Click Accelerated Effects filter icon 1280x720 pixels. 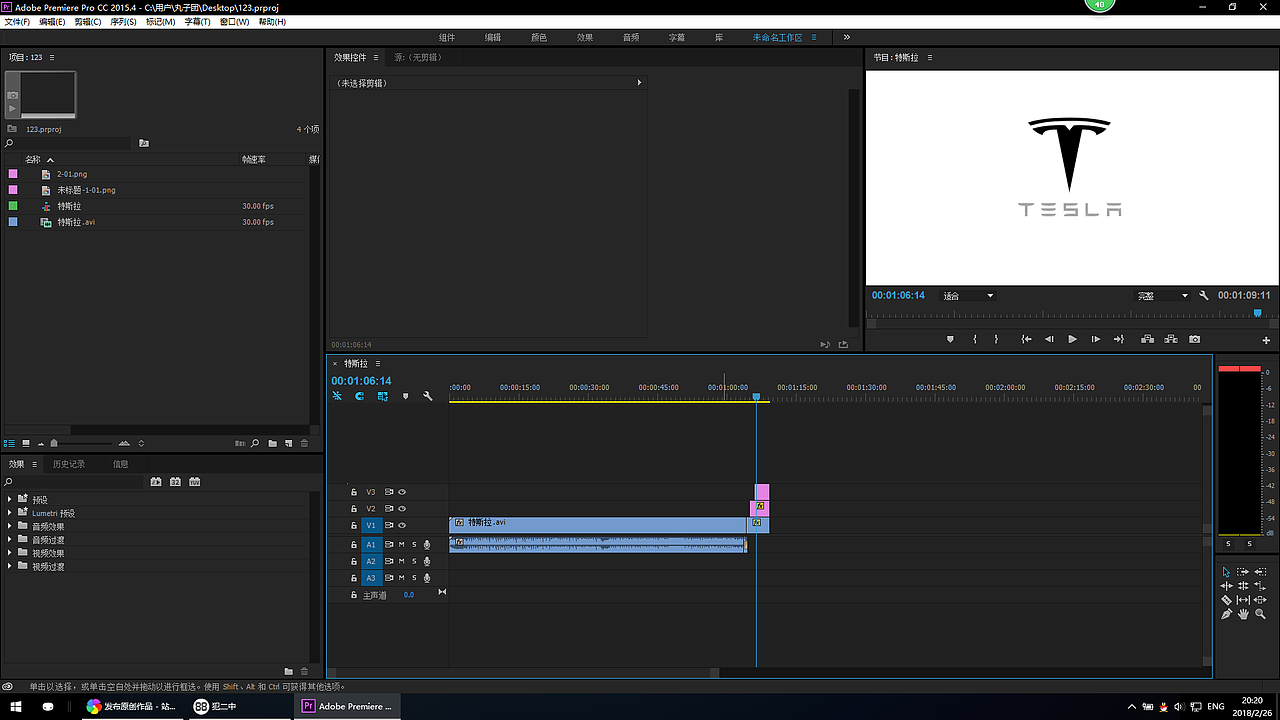156,482
